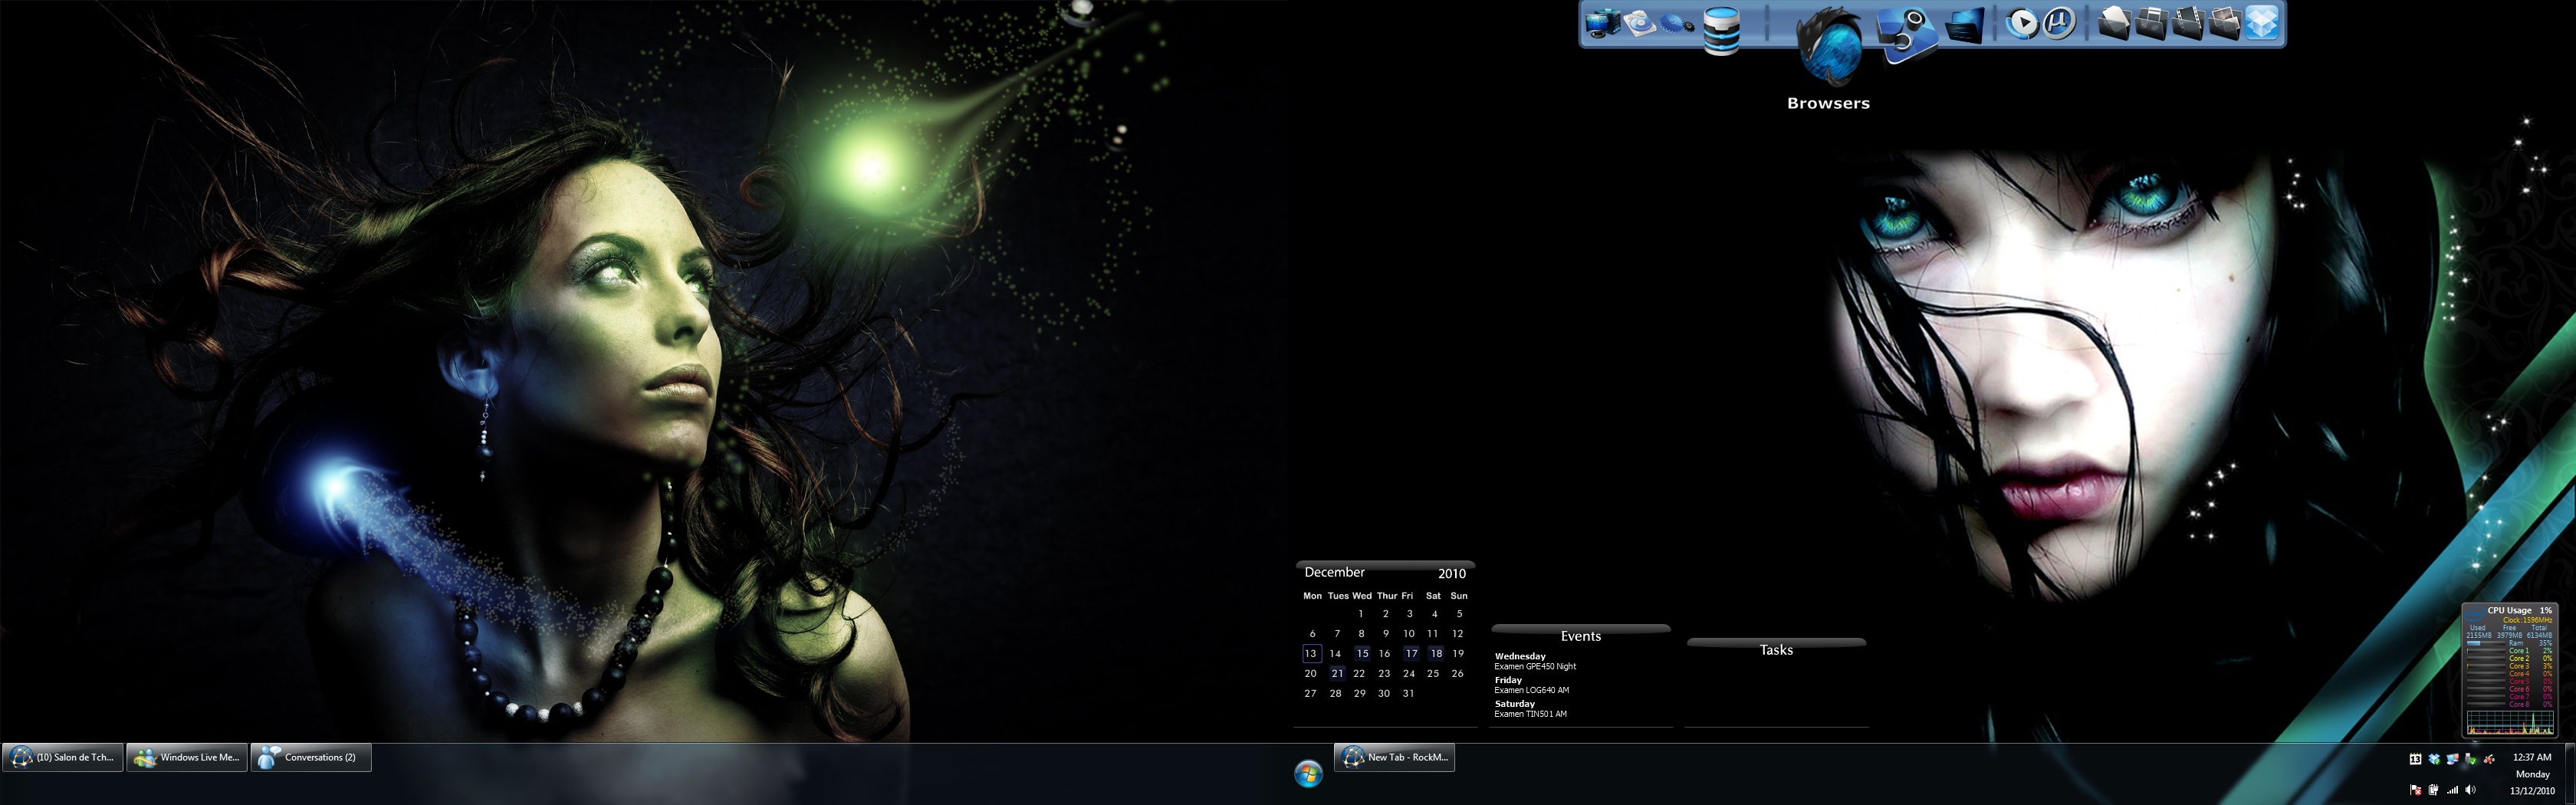Open the database cylinder dock icon
This screenshot has height=805, width=2576.
click(1722, 30)
